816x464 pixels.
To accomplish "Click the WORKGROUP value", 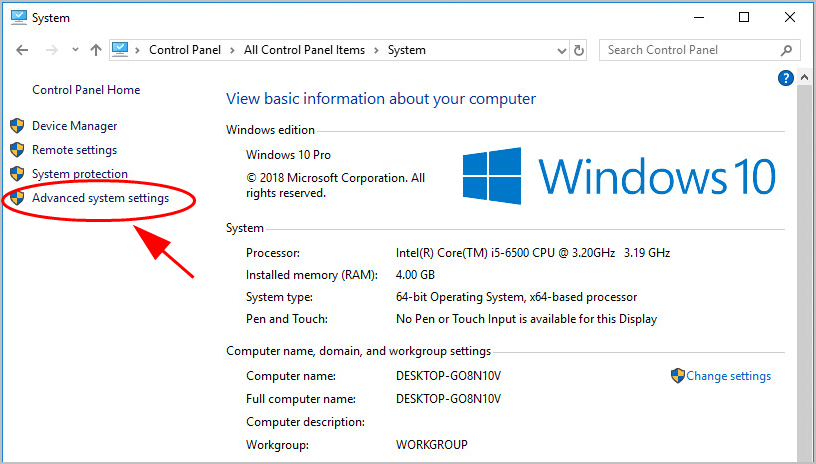I will point(431,445).
